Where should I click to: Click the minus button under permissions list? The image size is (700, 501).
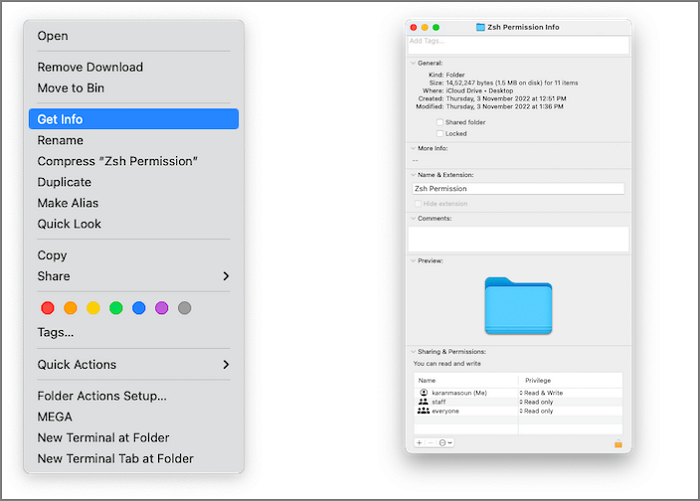point(430,442)
